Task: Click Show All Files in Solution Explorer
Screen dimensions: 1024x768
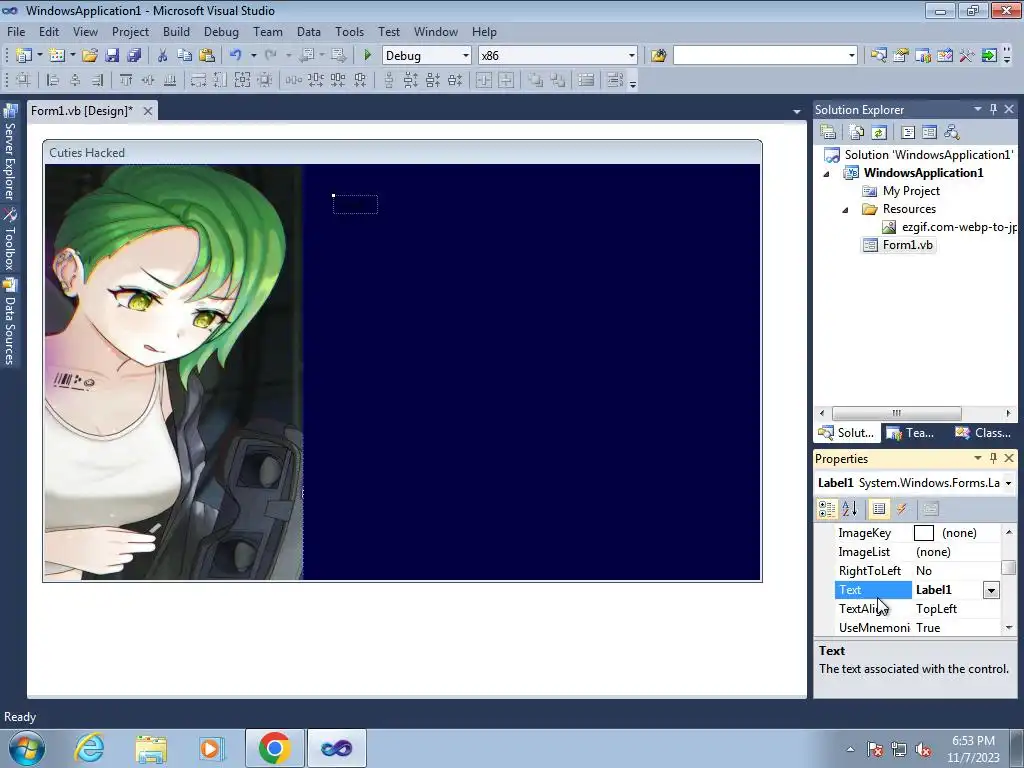Action: (x=857, y=133)
